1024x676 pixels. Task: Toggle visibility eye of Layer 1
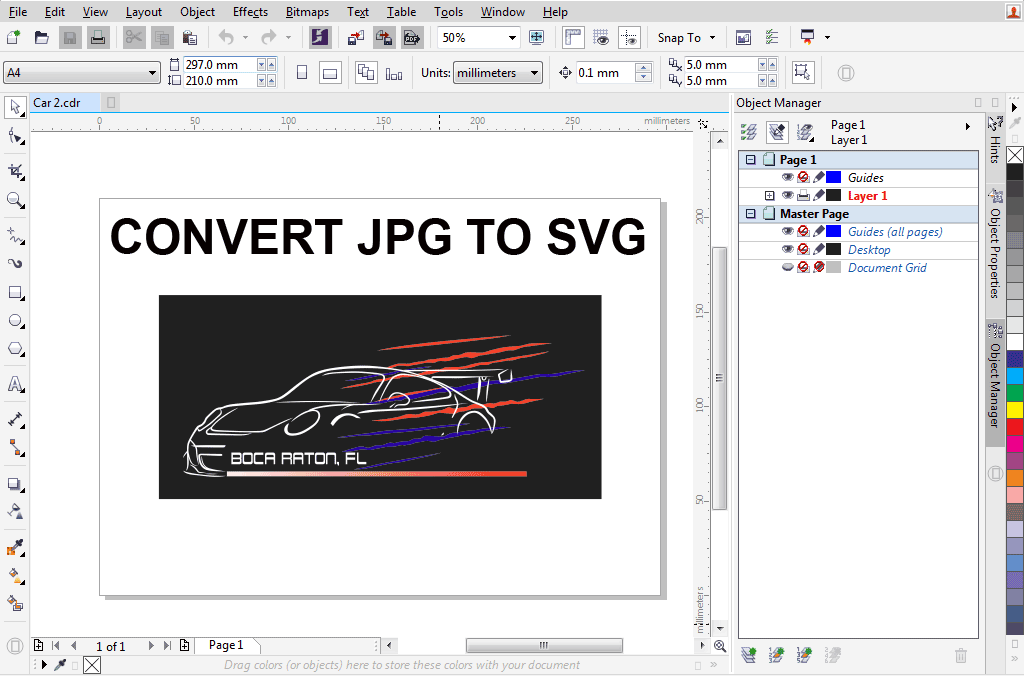(x=787, y=196)
